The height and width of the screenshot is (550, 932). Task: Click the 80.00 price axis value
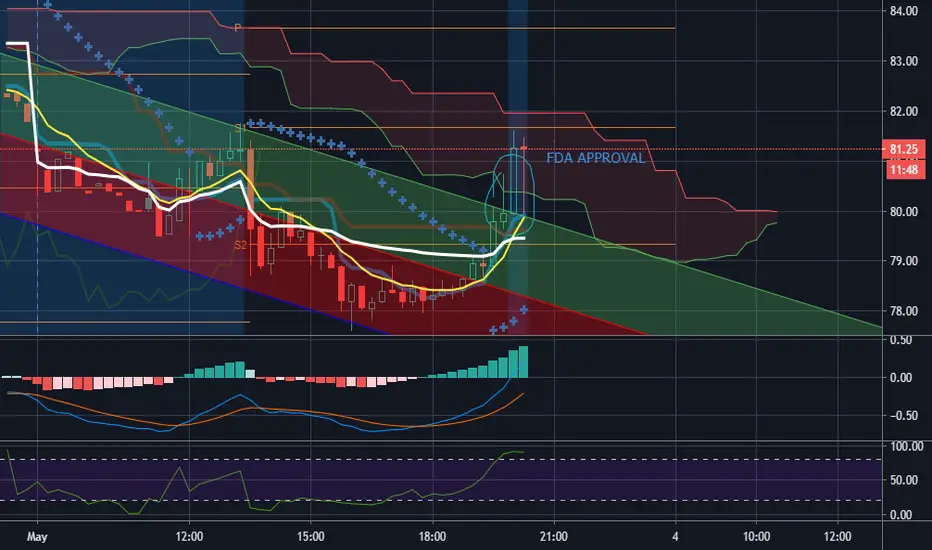[x=903, y=212]
